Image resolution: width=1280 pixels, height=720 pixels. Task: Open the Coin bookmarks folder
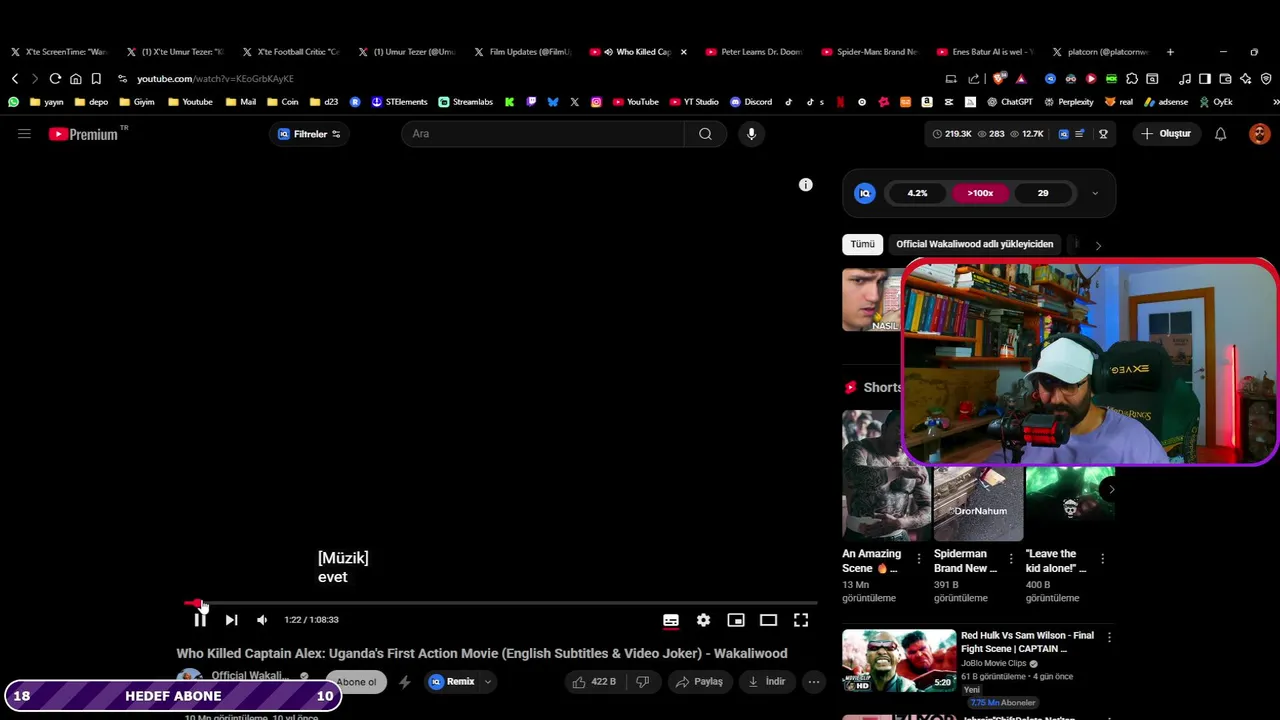(282, 102)
